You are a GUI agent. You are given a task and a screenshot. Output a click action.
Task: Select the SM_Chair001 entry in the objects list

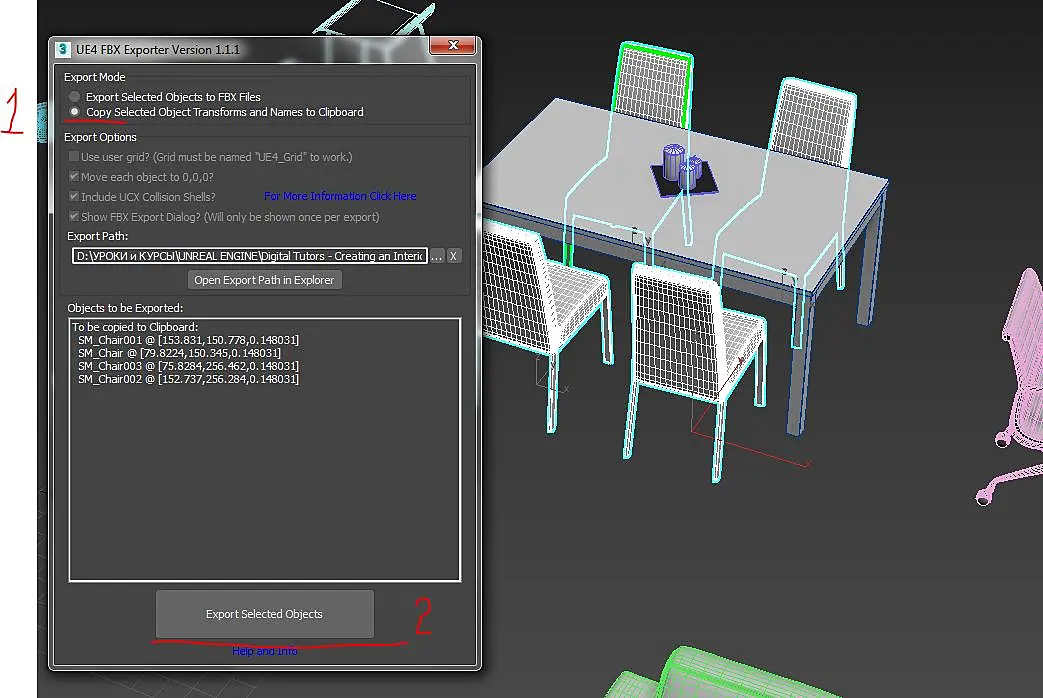188,340
